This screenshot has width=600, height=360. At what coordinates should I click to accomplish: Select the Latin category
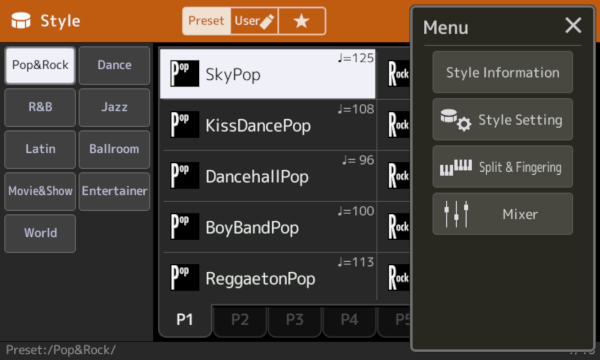click(x=40, y=149)
